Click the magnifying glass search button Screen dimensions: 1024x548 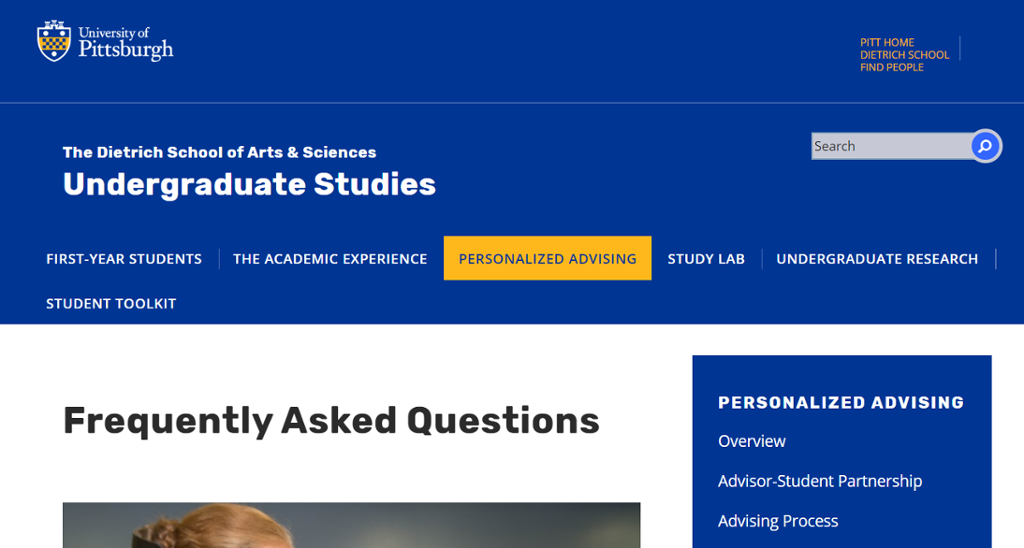985,146
